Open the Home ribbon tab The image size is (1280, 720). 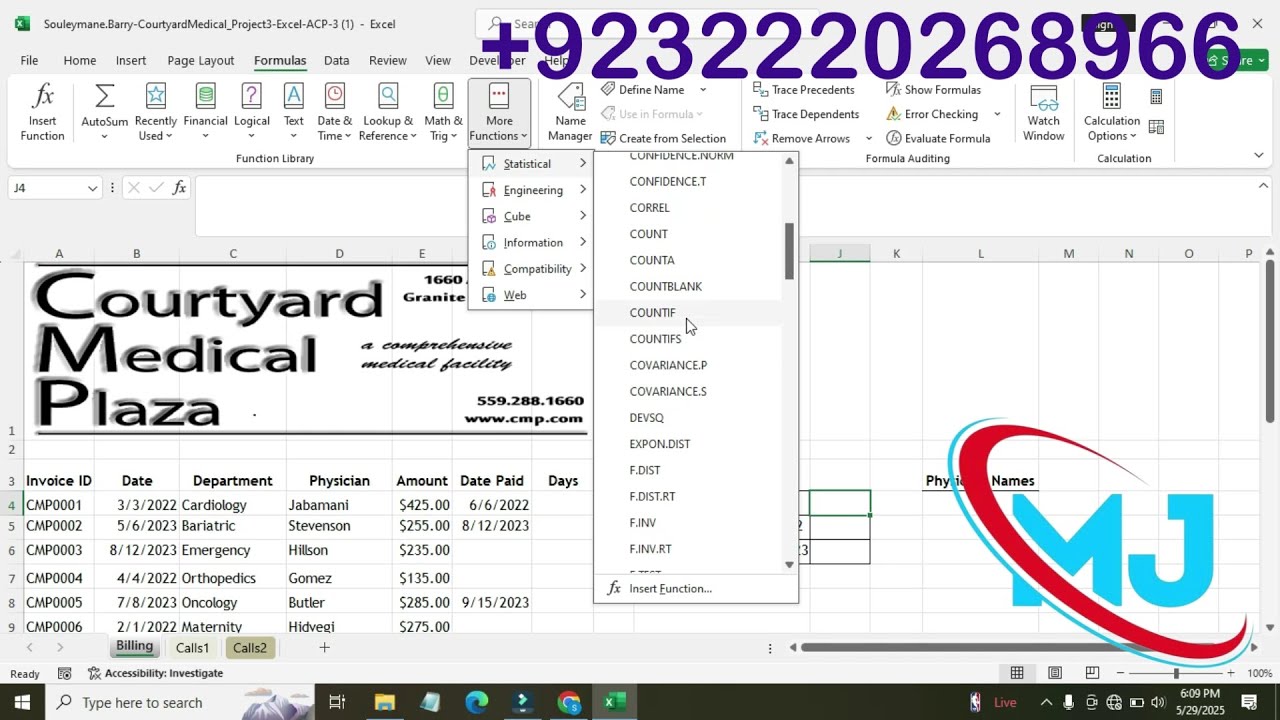pyautogui.click(x=80, y=61)
